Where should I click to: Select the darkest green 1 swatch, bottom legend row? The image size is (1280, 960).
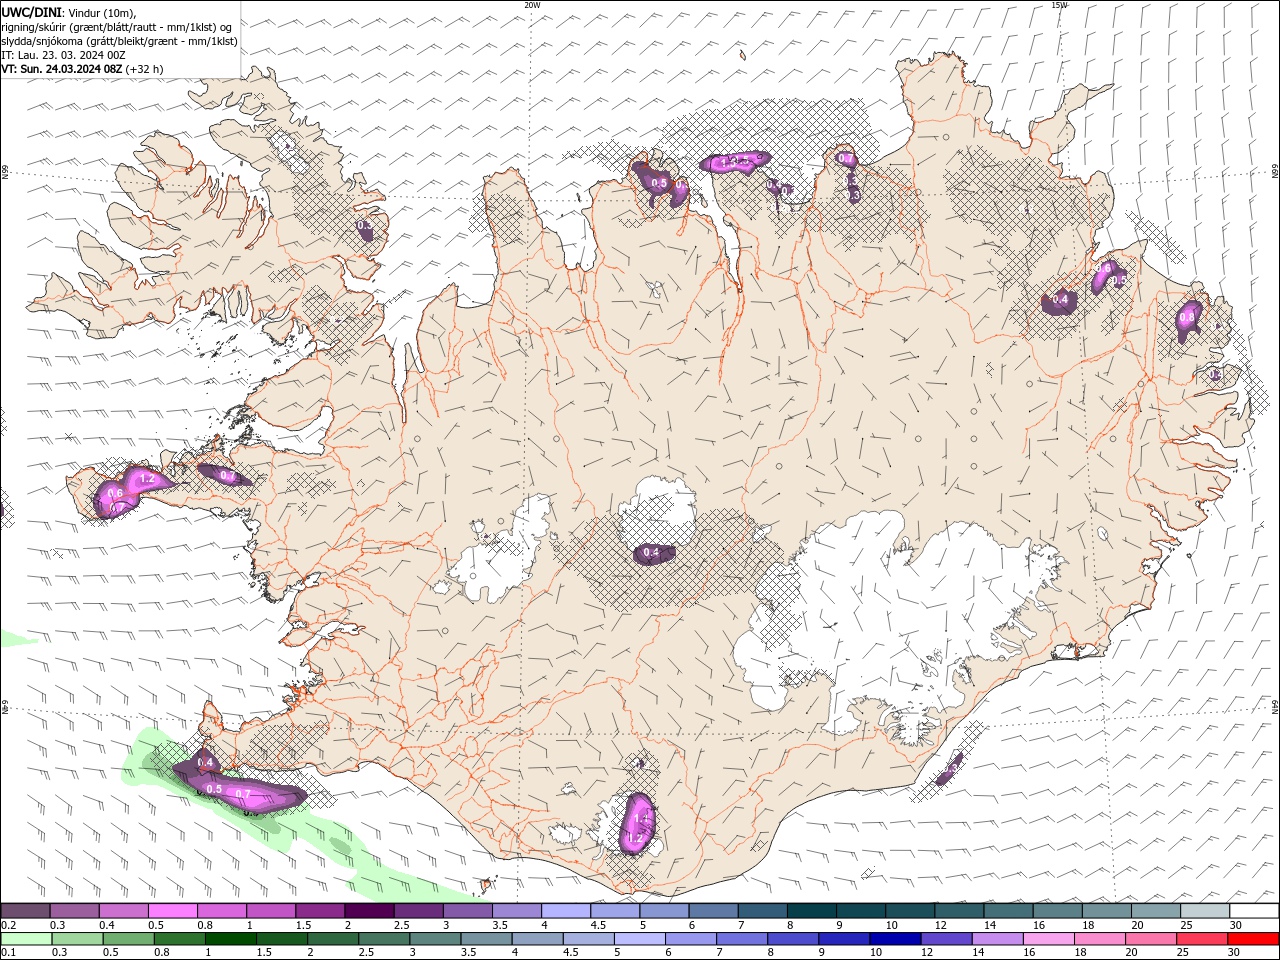[x=230, y=939]
